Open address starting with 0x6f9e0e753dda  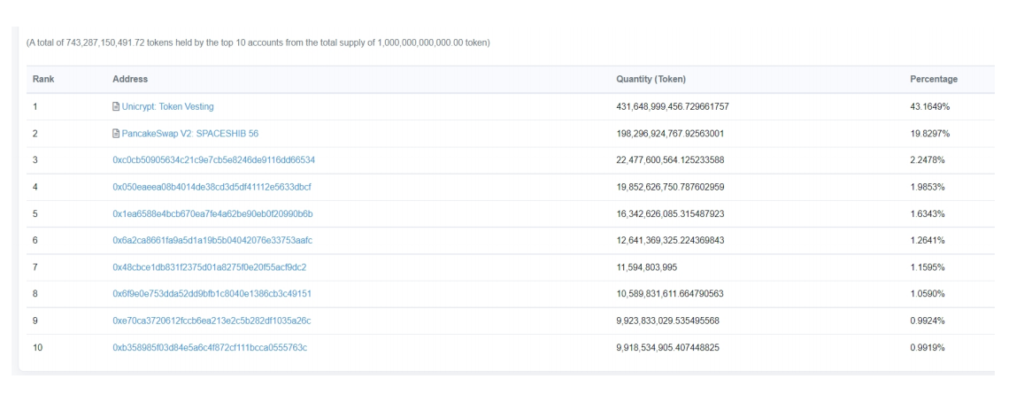(212, 294)
